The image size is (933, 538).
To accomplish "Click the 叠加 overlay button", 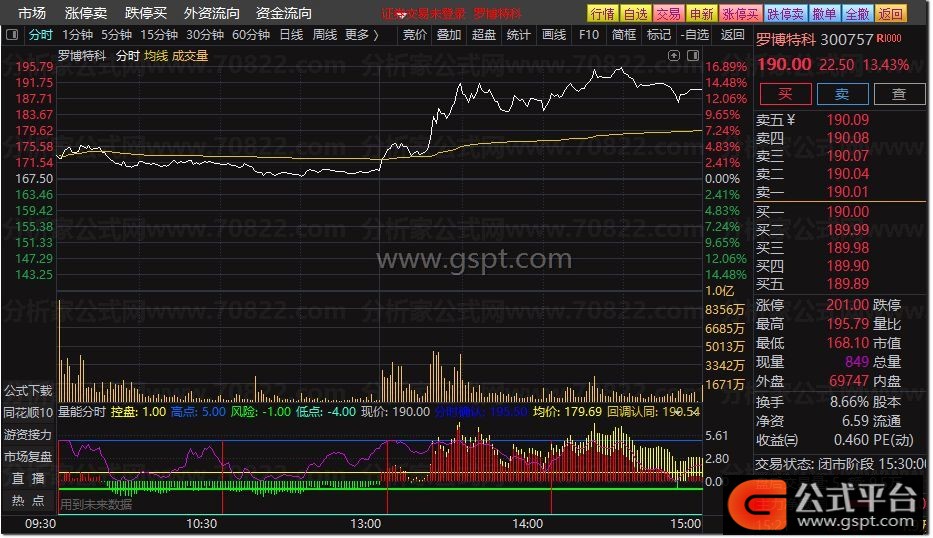I will pyautogui.click(x=449, y=35).
